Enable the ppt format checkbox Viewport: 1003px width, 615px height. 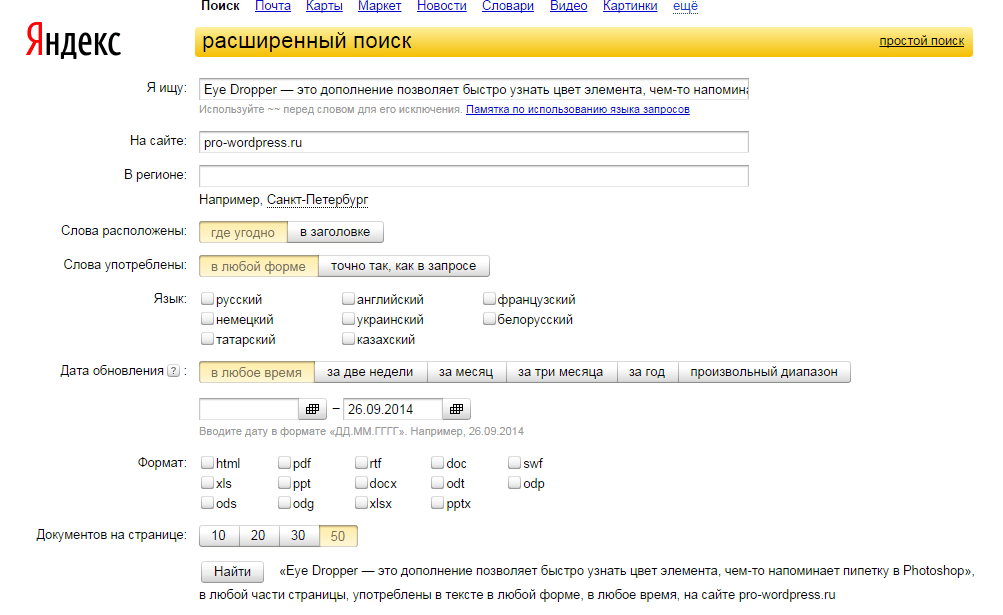(284, 483)
